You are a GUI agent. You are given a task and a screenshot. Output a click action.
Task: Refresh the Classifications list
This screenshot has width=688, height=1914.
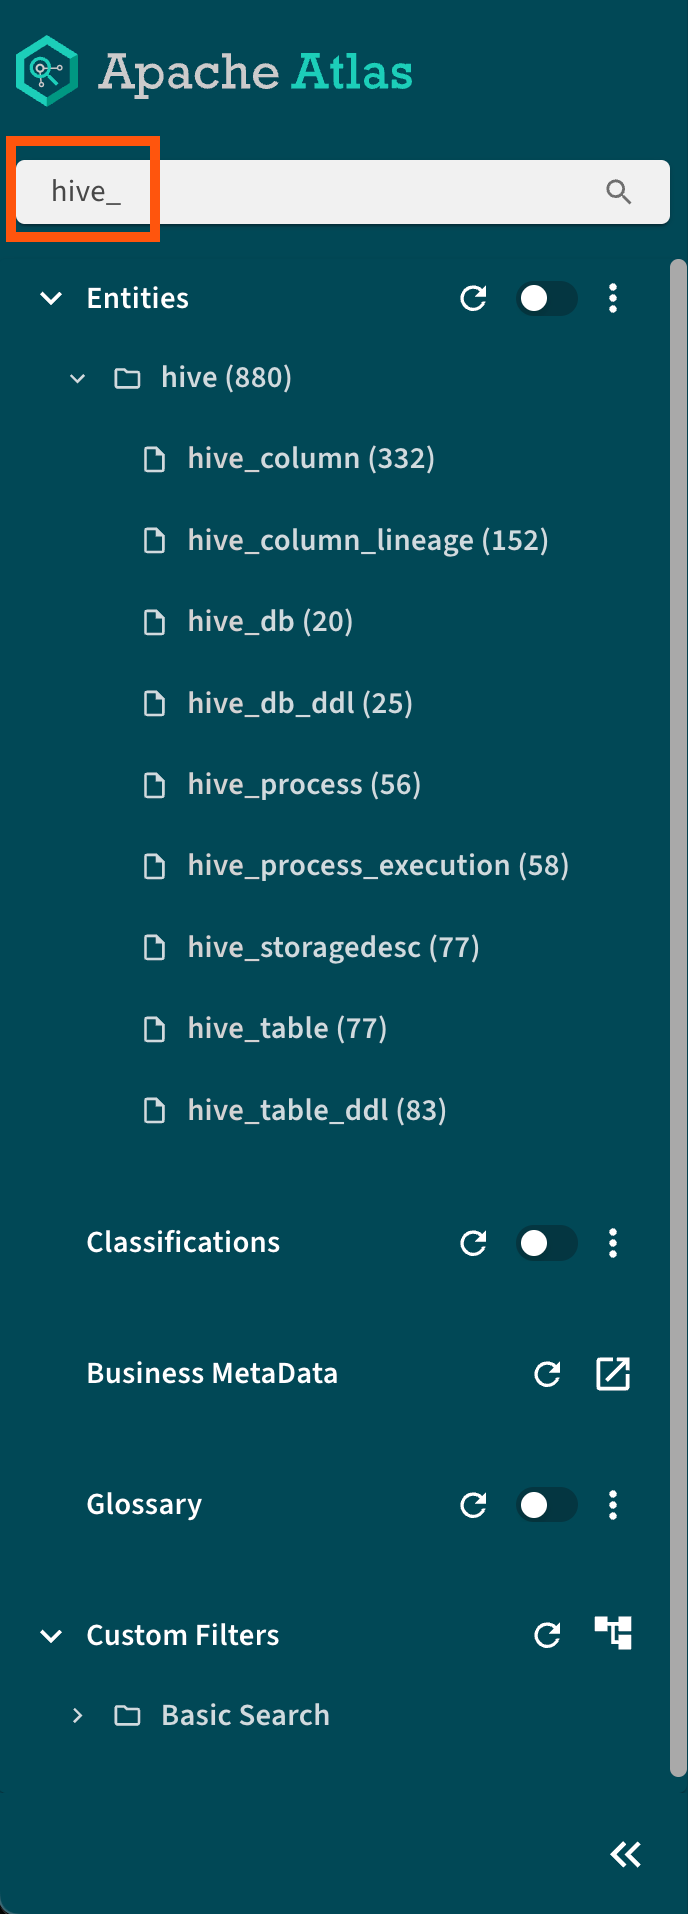473,1243
